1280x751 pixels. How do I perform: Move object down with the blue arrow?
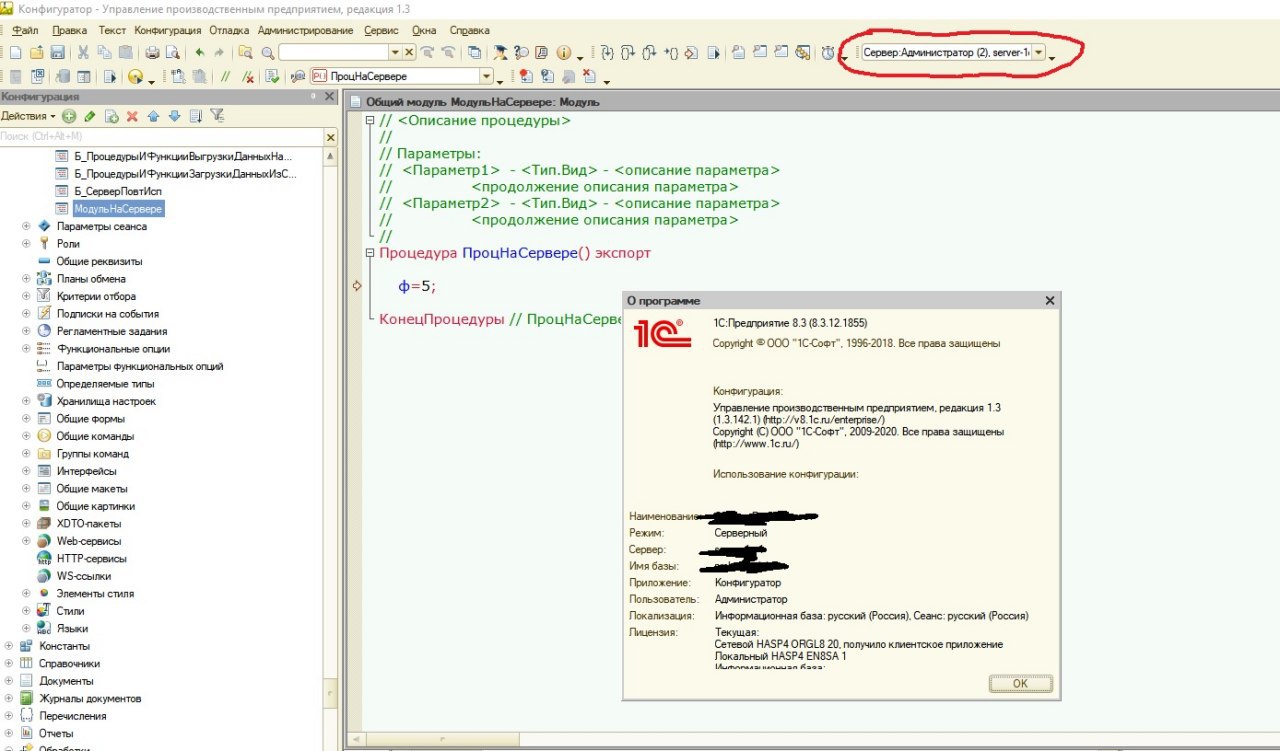tap(174, 116)
